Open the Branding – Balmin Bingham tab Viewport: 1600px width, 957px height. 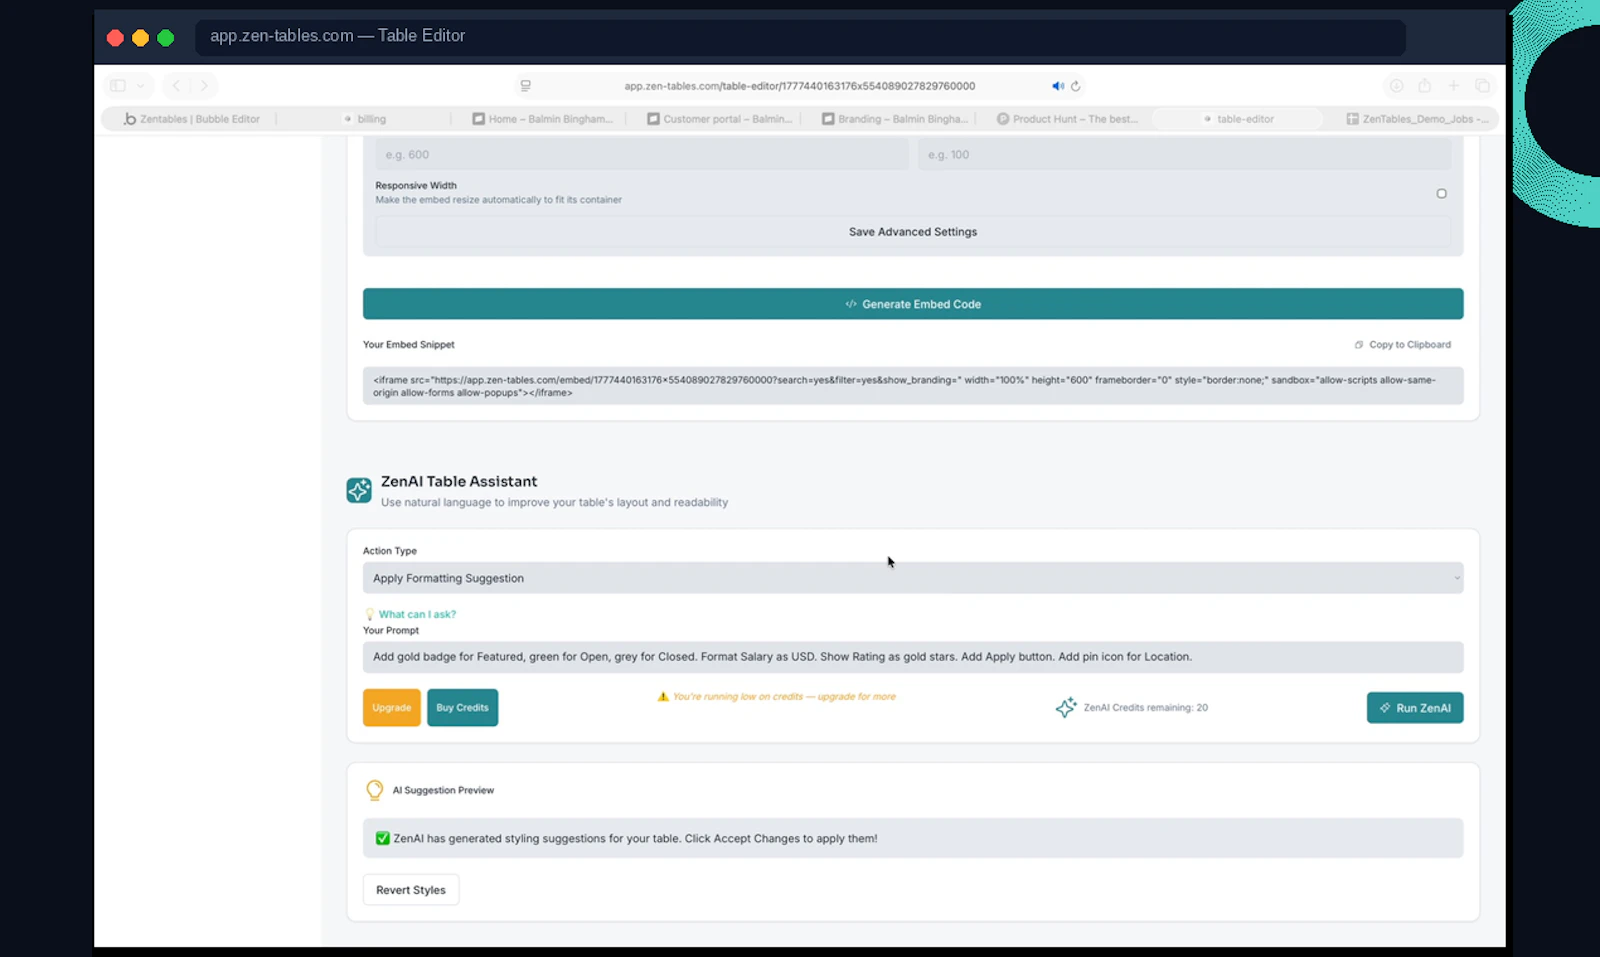[894, 119]
